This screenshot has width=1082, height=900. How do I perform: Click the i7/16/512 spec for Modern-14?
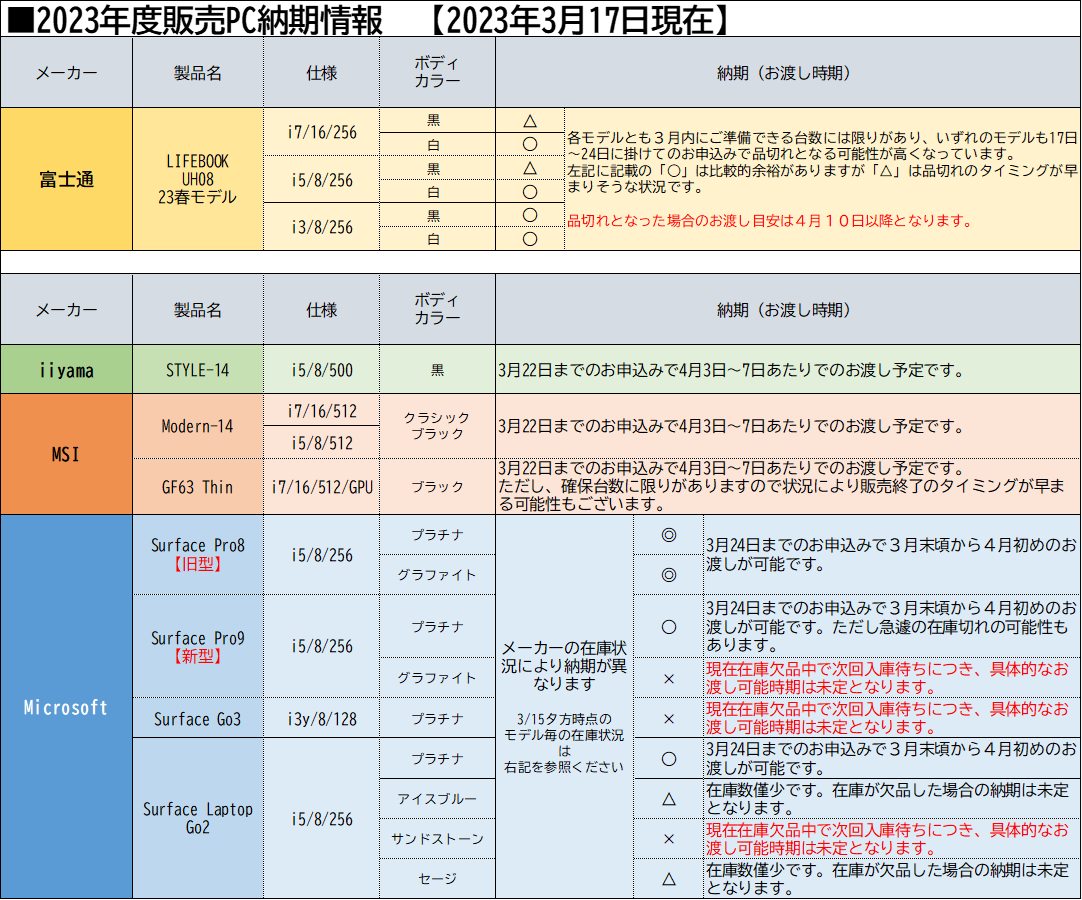322,410
